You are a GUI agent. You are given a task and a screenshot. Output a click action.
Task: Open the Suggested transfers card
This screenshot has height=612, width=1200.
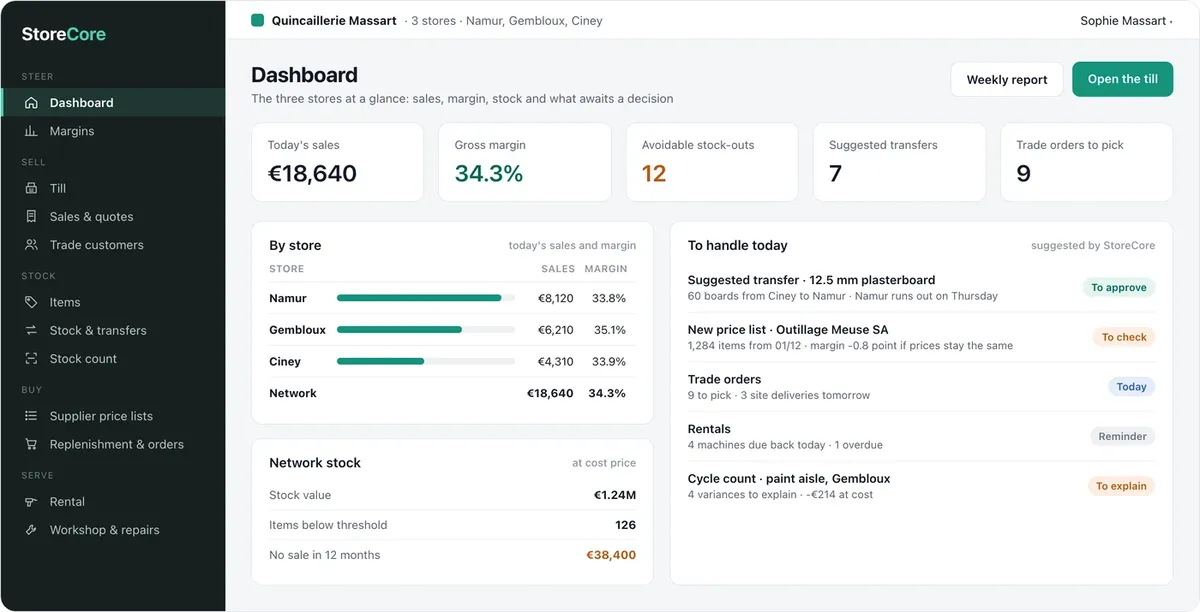click(899, 162)
